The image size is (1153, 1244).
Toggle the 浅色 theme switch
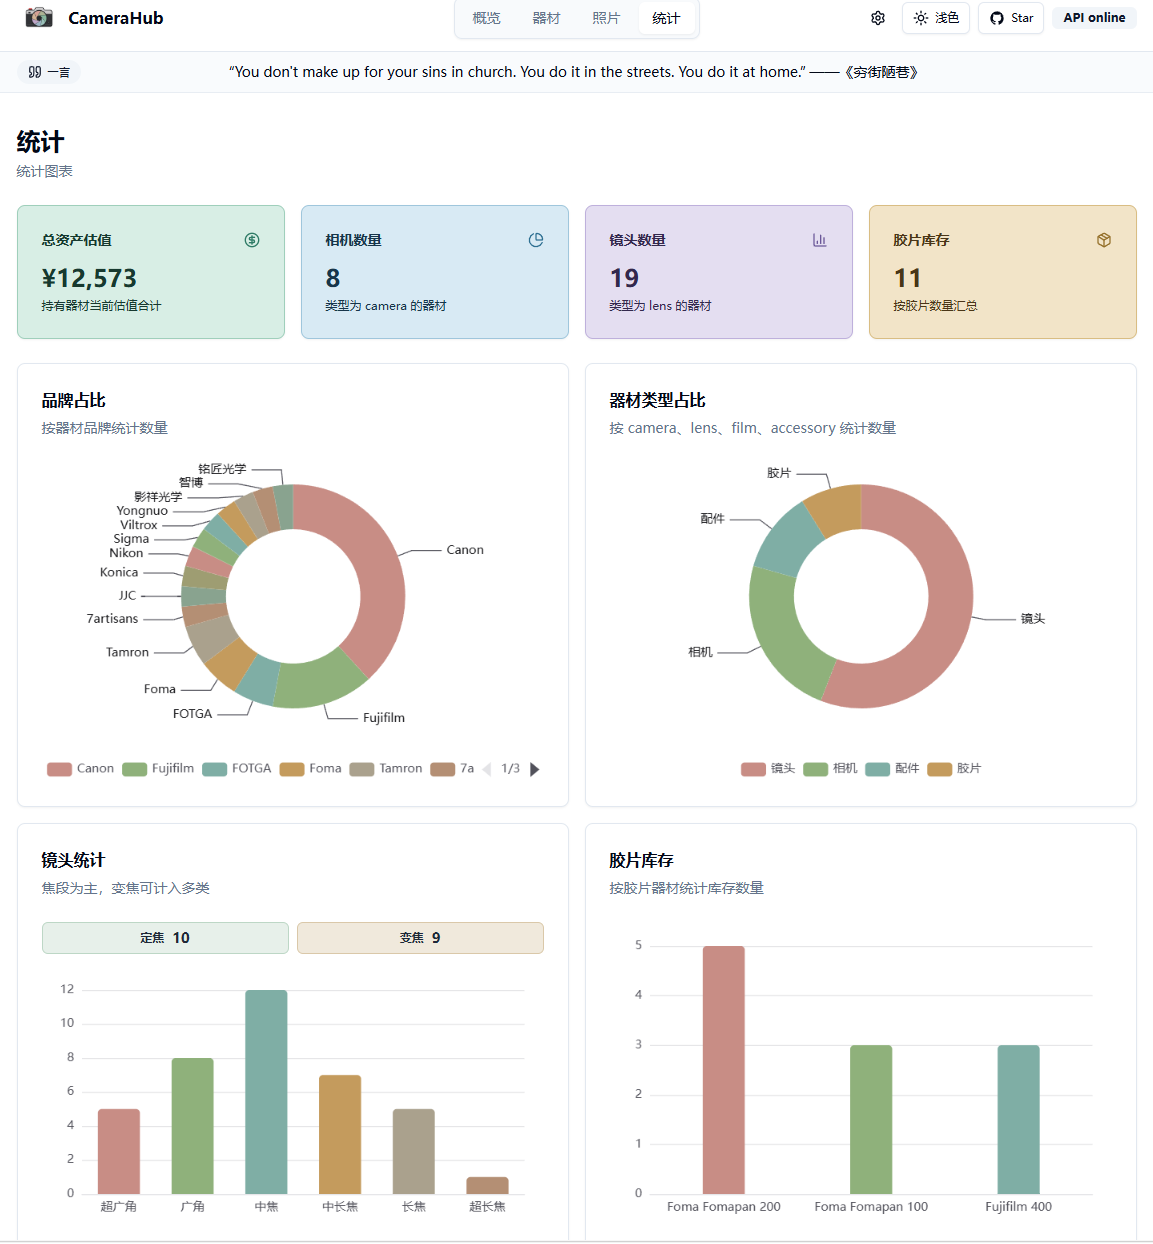(x=936, y=18)
